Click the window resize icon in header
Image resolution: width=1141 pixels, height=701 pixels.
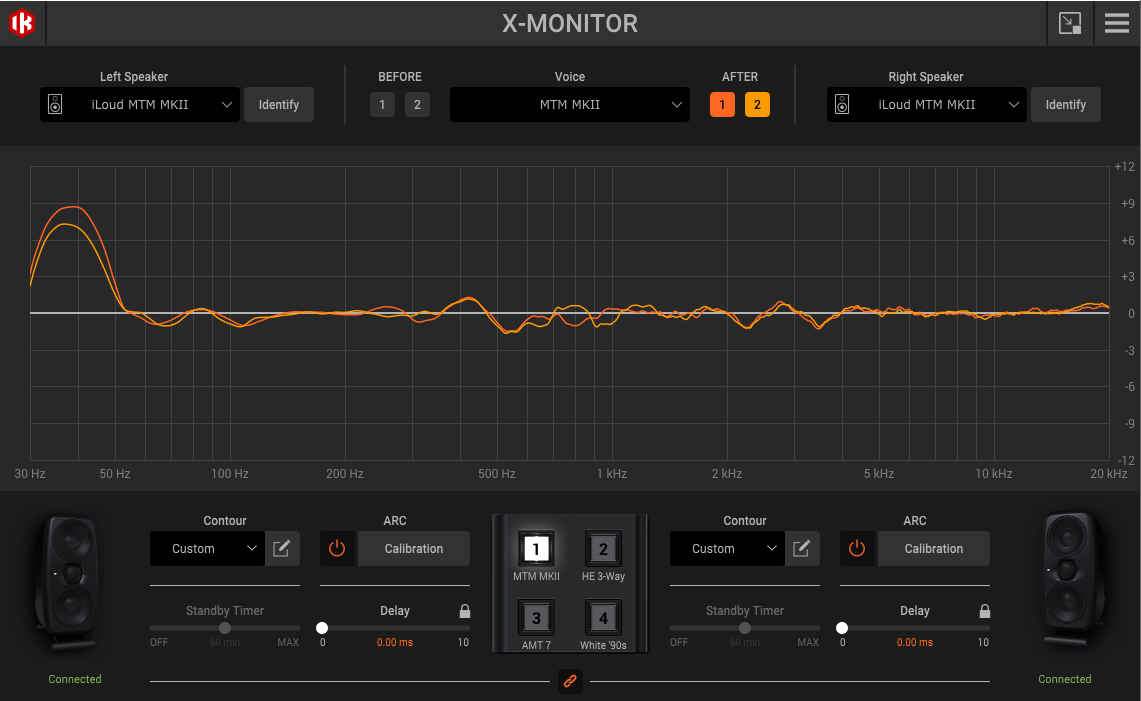pos(1070,23)
